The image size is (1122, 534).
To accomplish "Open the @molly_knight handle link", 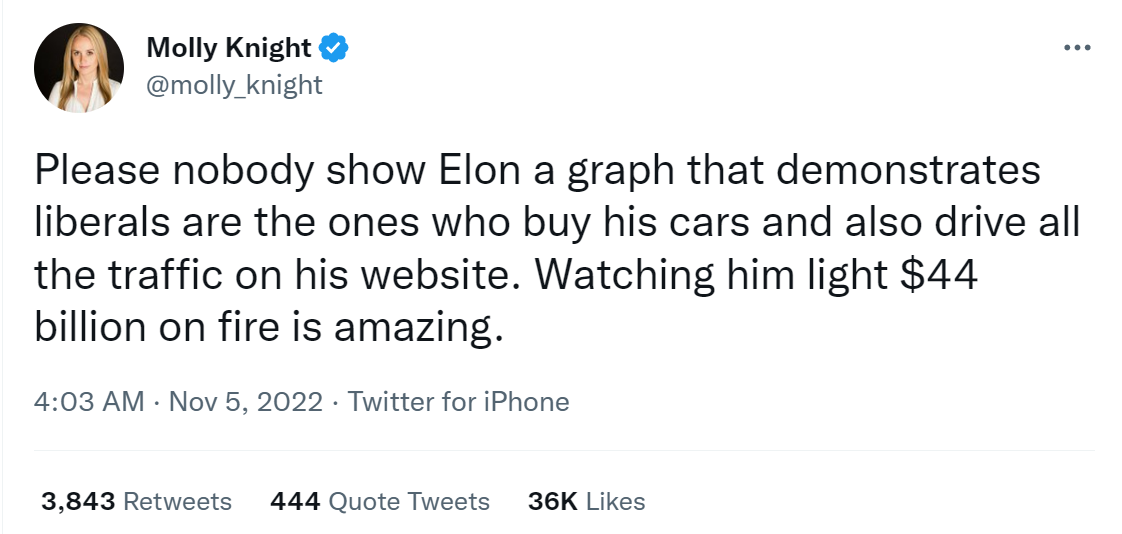I will pyautogui.click(x=234, y=85).
